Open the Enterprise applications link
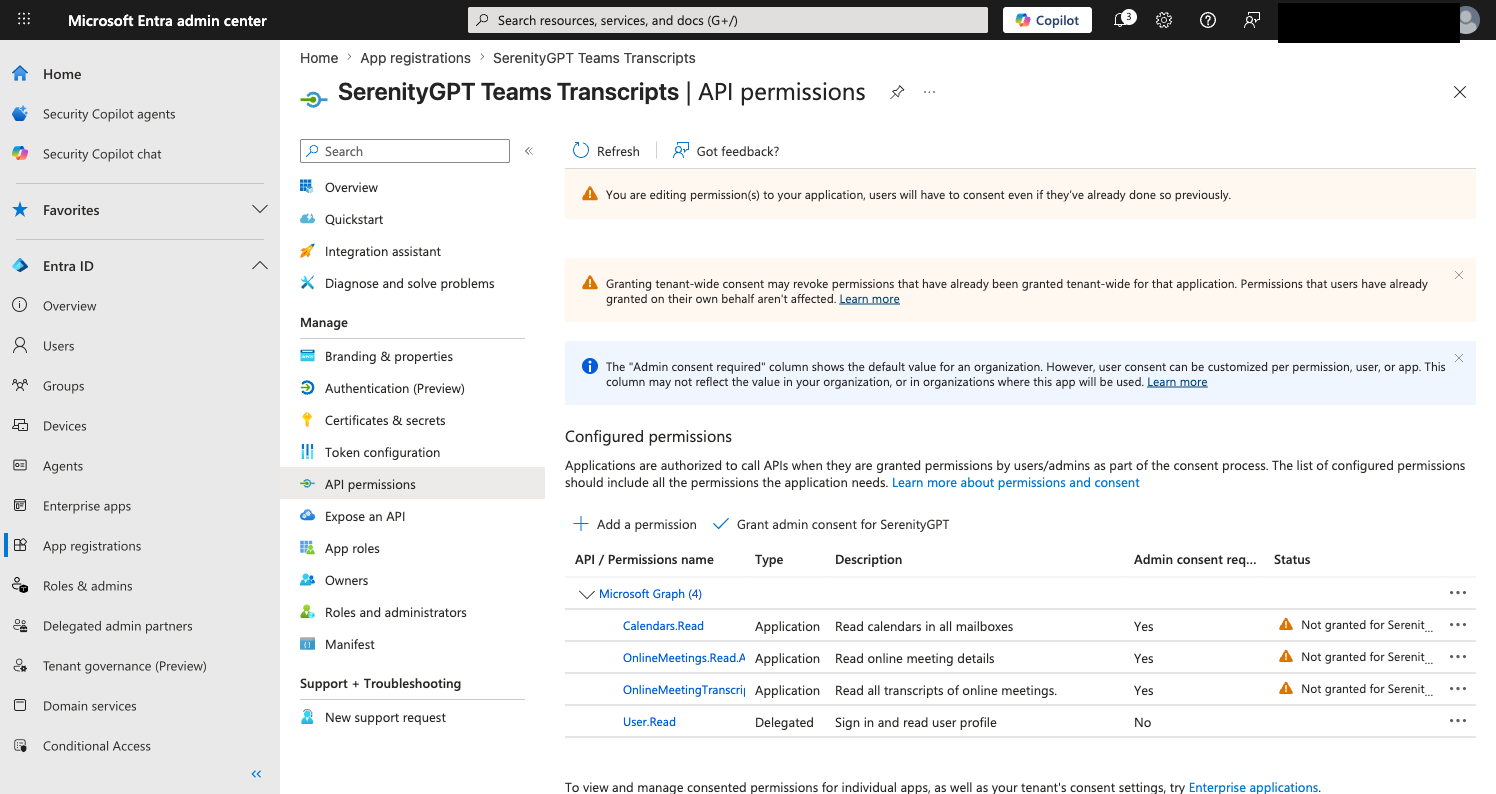1496x794 pixels. 1253,787
